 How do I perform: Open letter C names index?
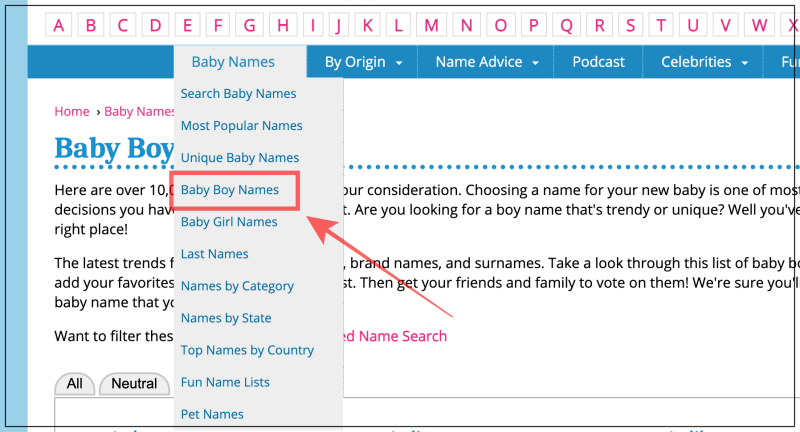click(x=122, y=25)
